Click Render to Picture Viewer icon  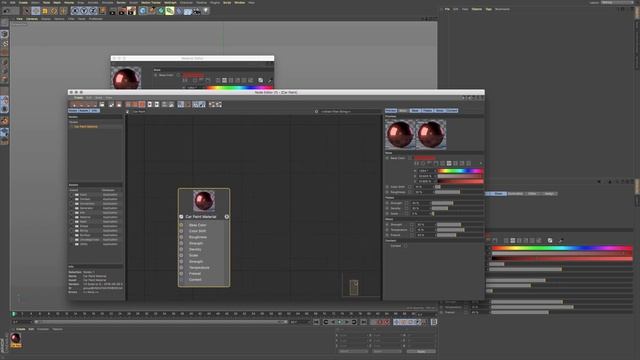coord(122,11)
